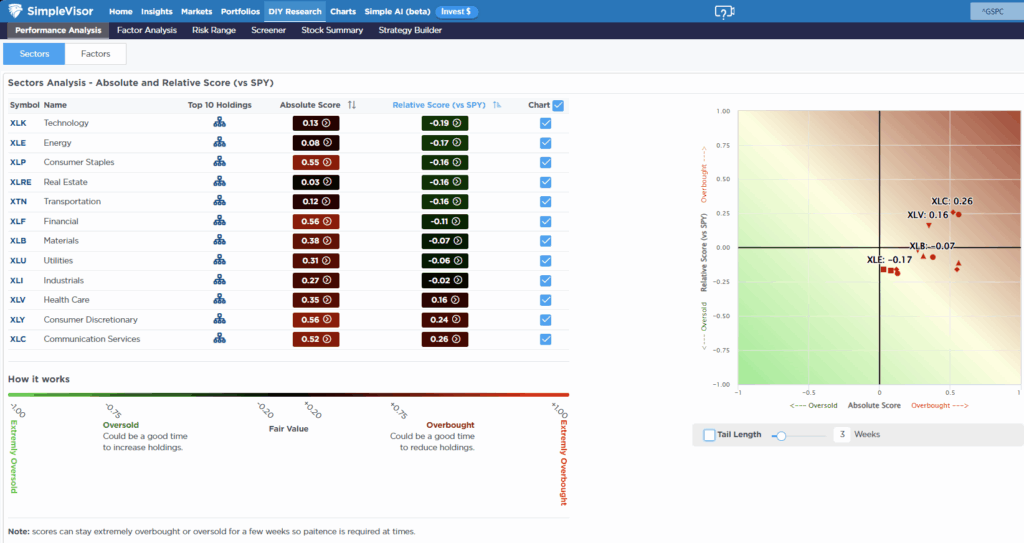
Task: Open XLC Communication Services holdings icon
Action: [219, 338]
